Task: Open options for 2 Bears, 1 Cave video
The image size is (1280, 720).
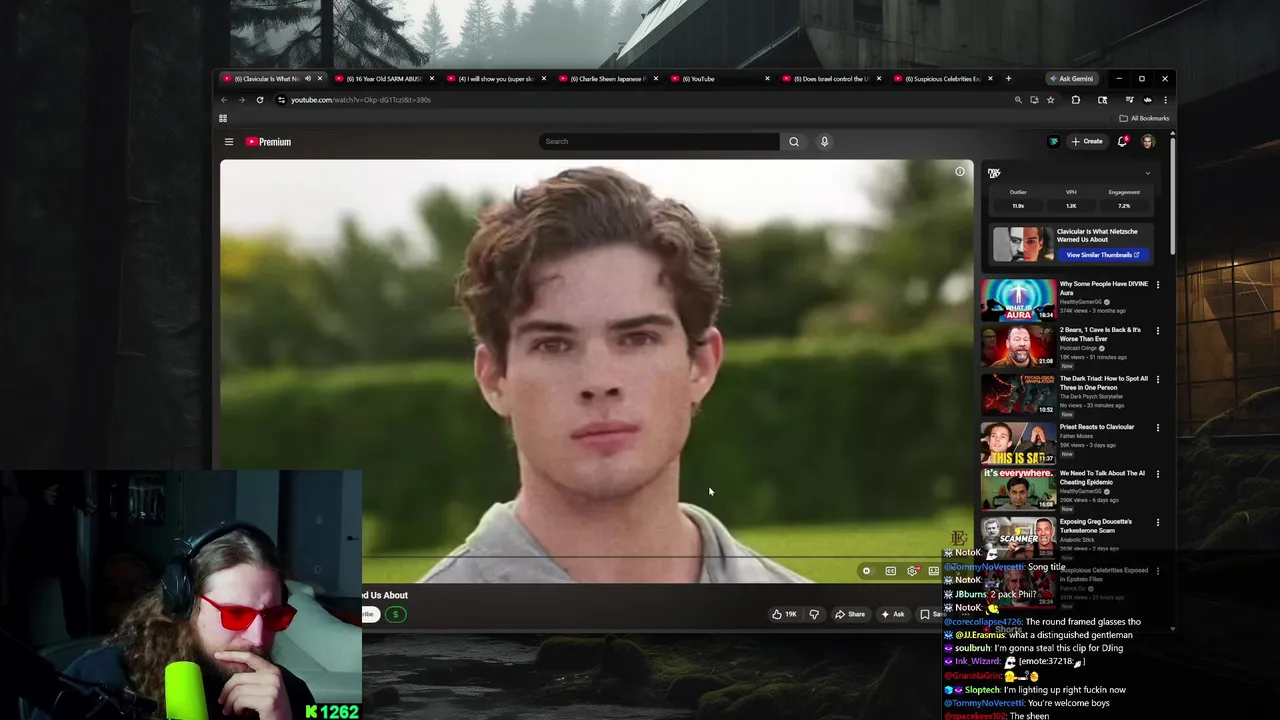Action: tap(1158, 331)
